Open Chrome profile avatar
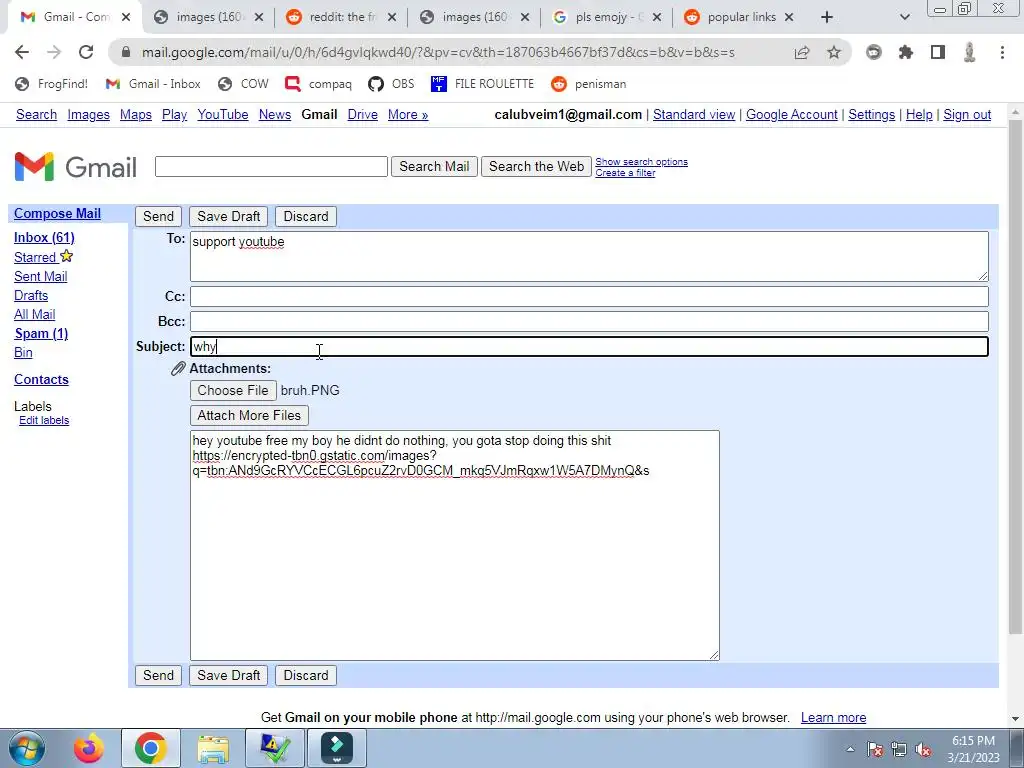 970,52
